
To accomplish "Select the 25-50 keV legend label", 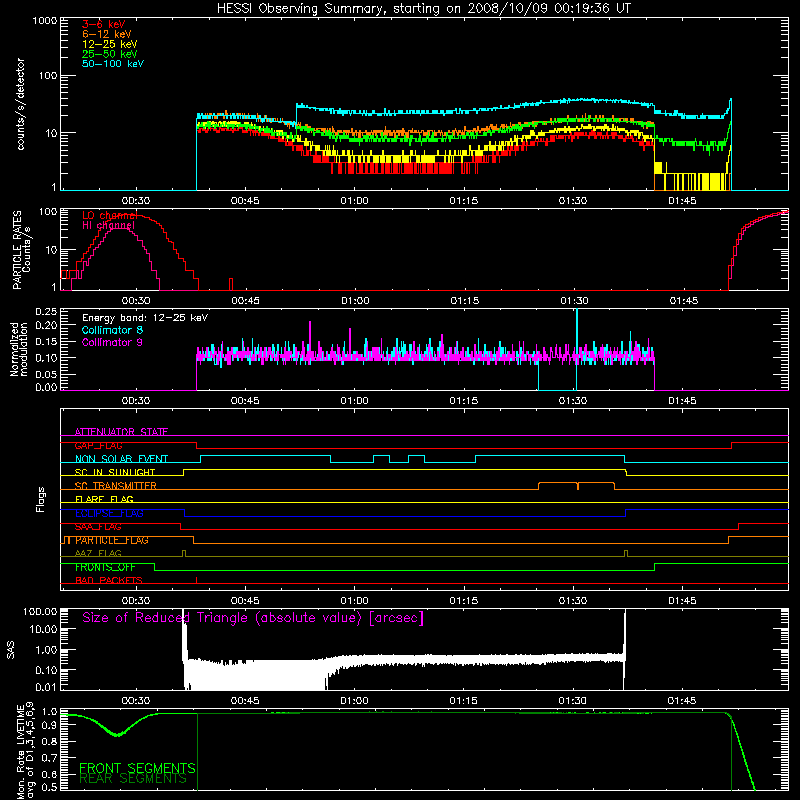I will (x=110, y=54).
